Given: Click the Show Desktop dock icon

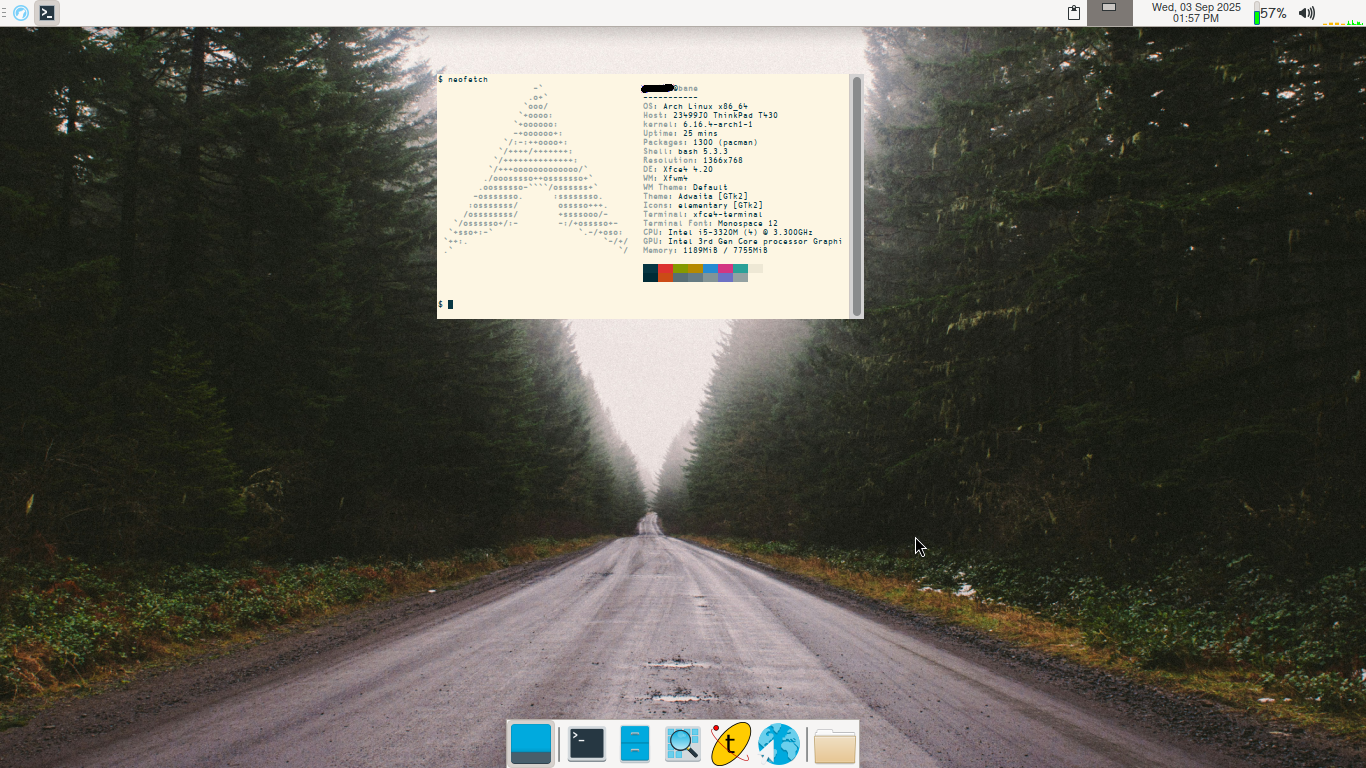Looking at the screenshot, I should 531,744.
